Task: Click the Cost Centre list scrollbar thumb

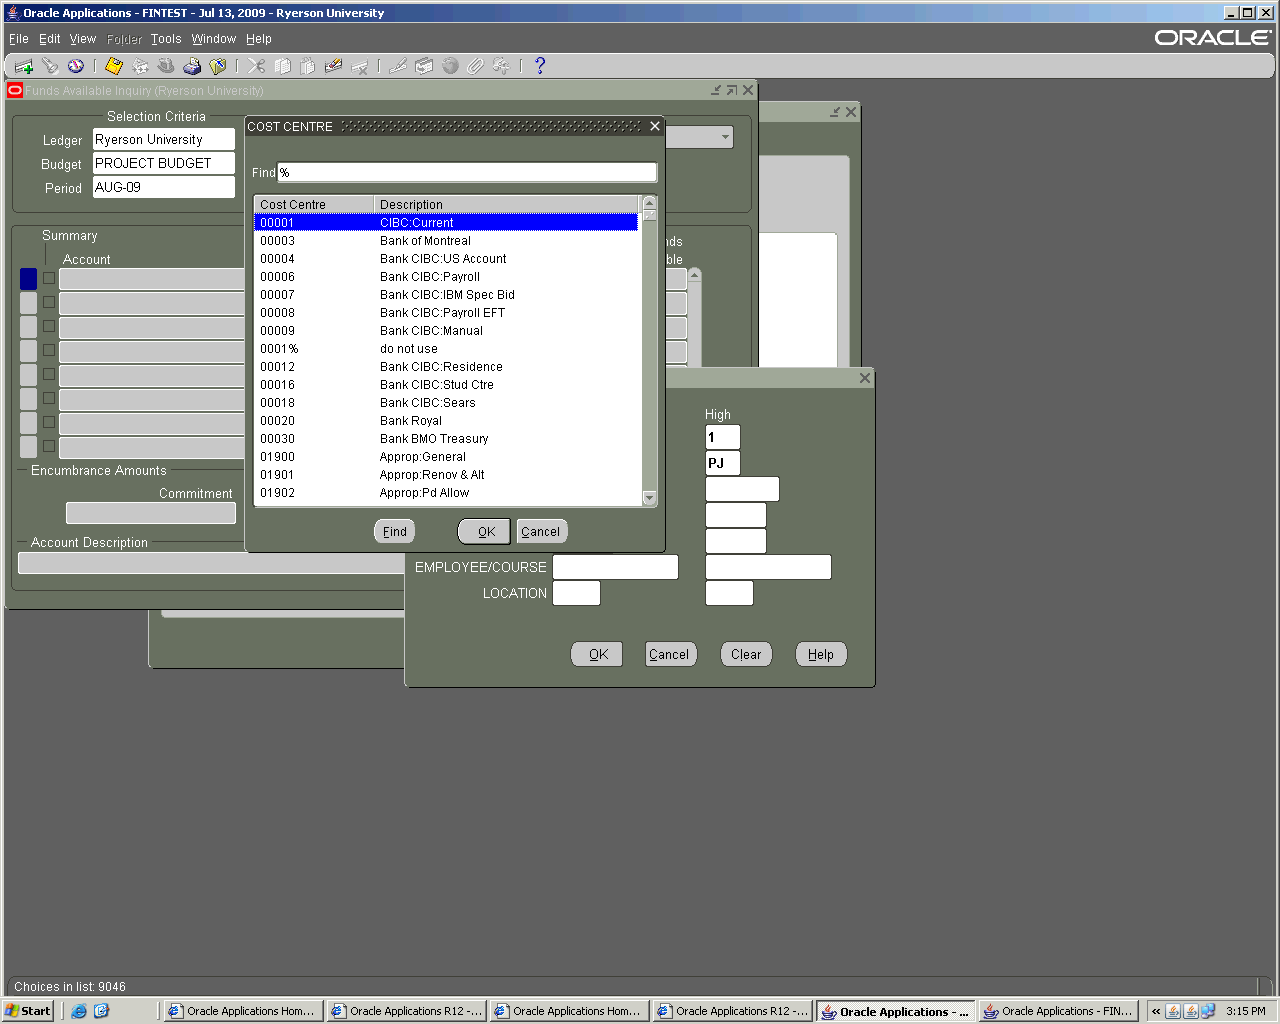Action: (x=649, y=216)
